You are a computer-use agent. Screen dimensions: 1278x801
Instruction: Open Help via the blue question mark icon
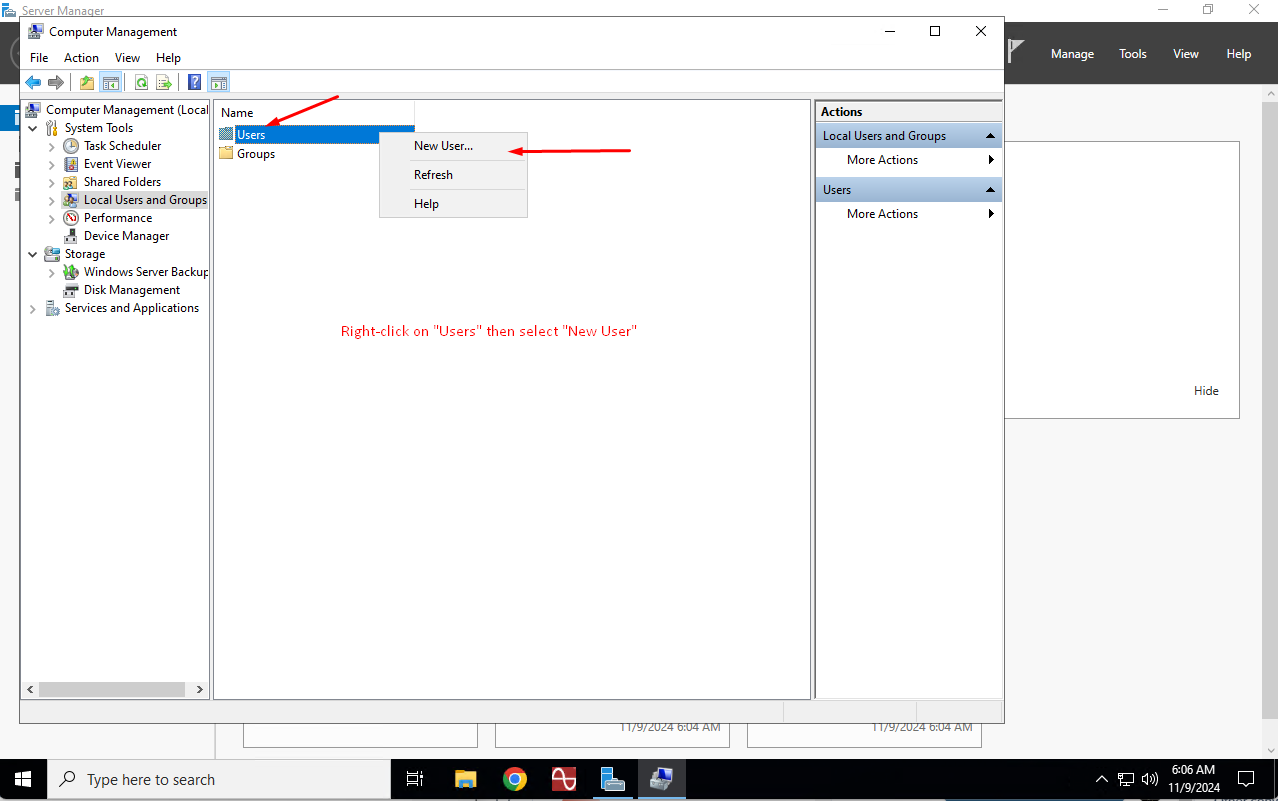[x=195, y=83]
